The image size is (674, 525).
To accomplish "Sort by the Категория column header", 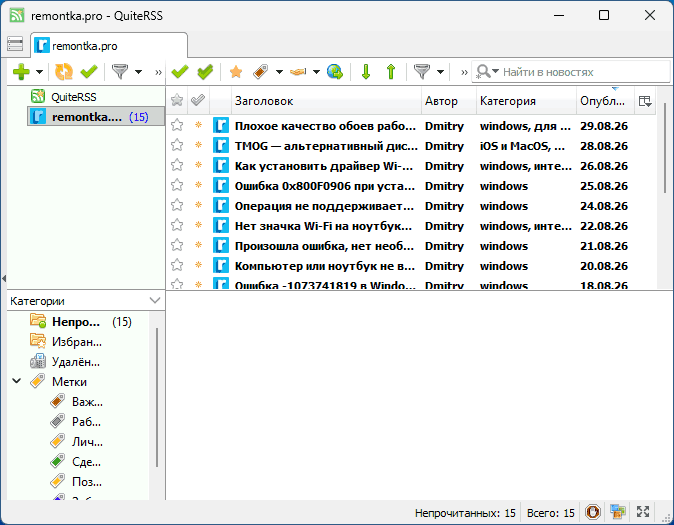I will [x=526, y=101].
